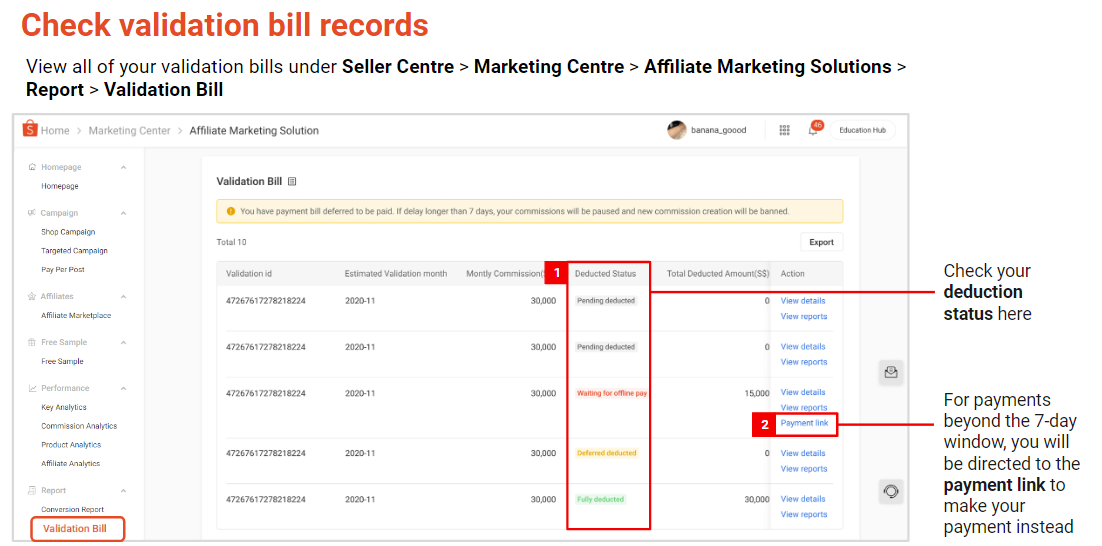This screenshot has width=1102, height=546.
Task: Click the Export button
Action: tap(821, 242)
